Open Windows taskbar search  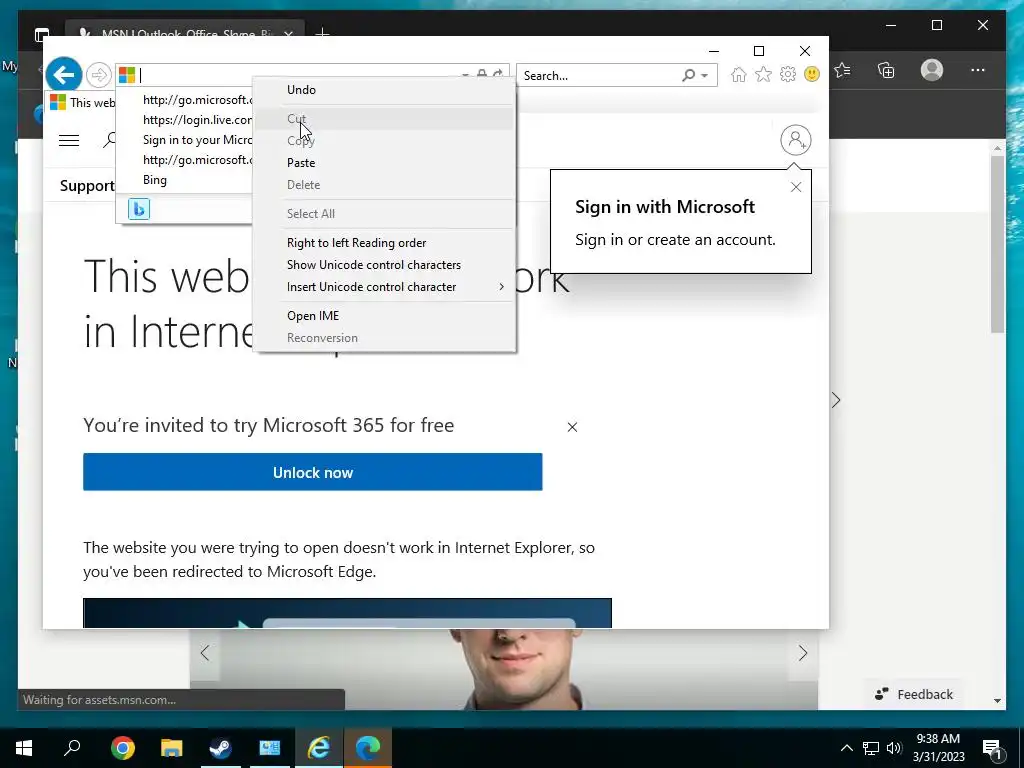(72, 748)
